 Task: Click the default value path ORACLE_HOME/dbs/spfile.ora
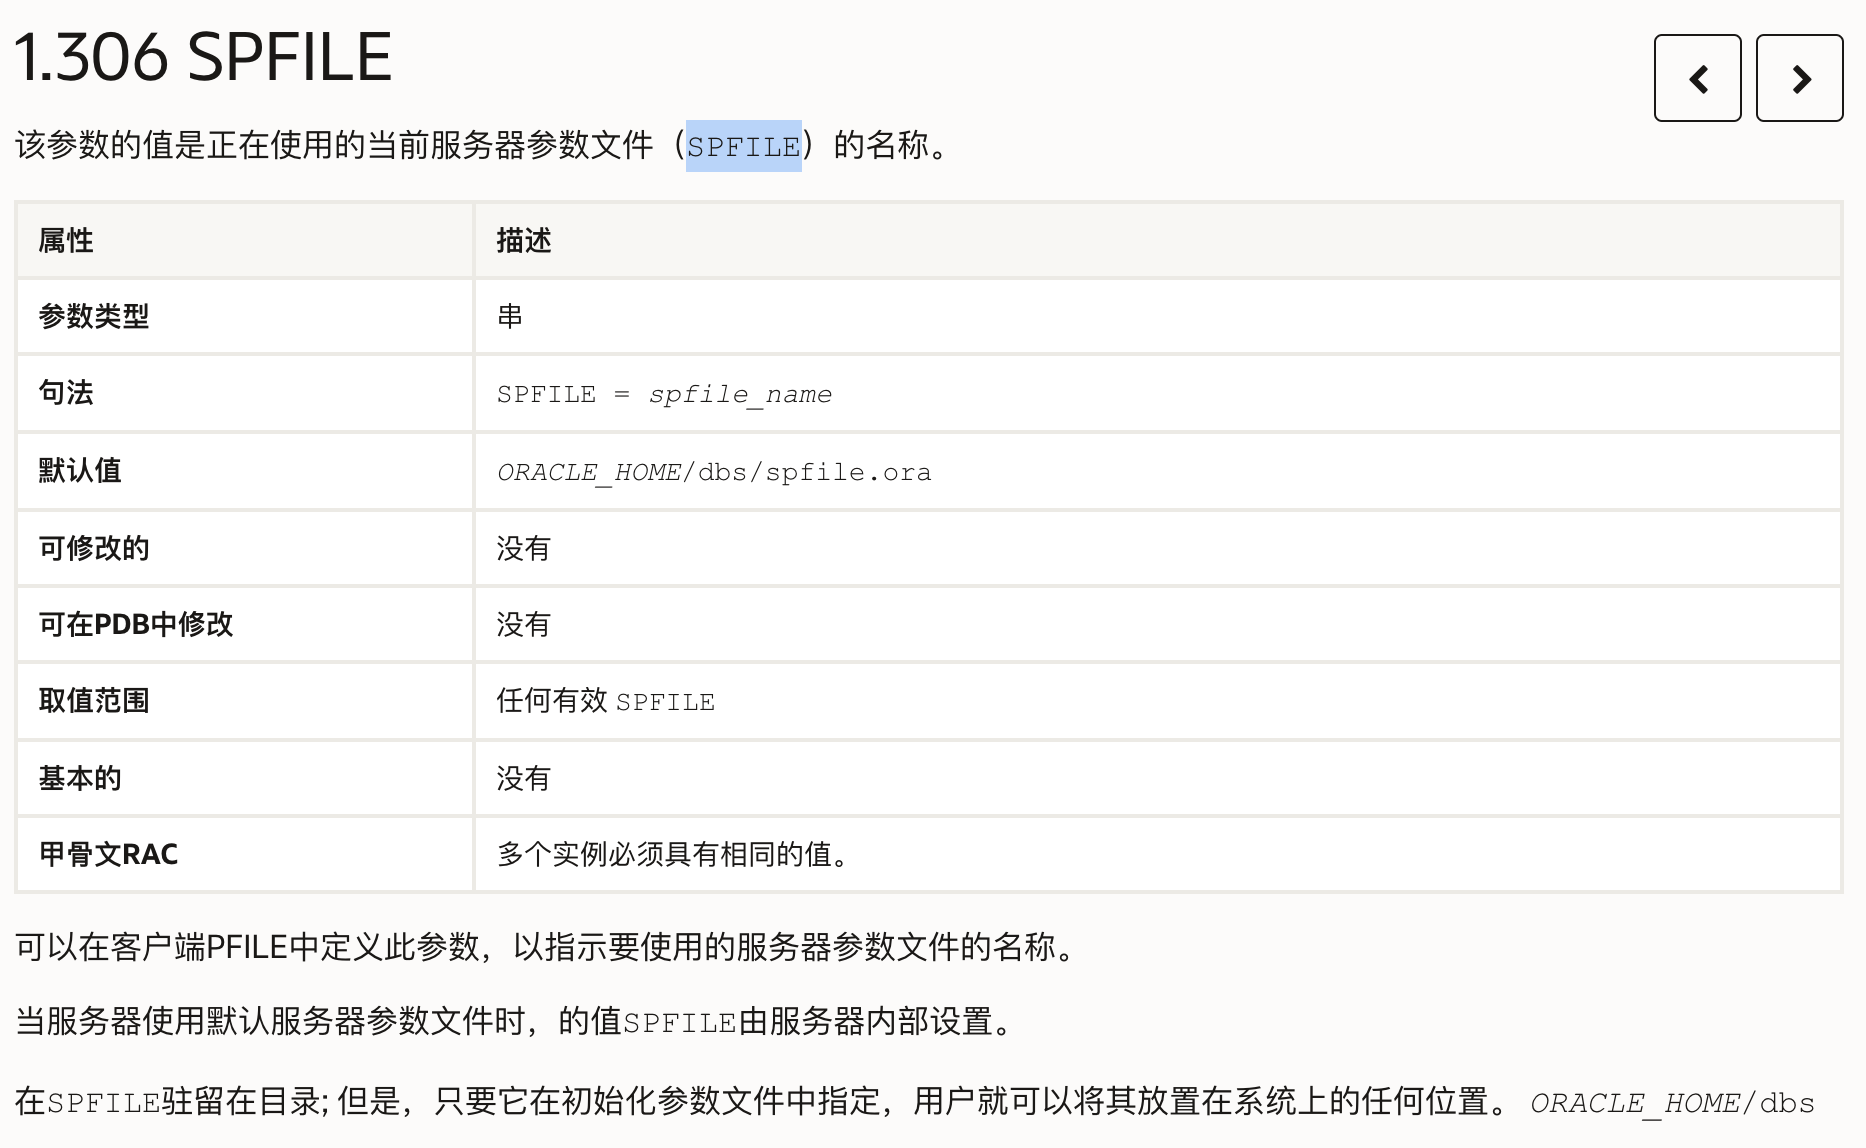[x=714, y=472]
